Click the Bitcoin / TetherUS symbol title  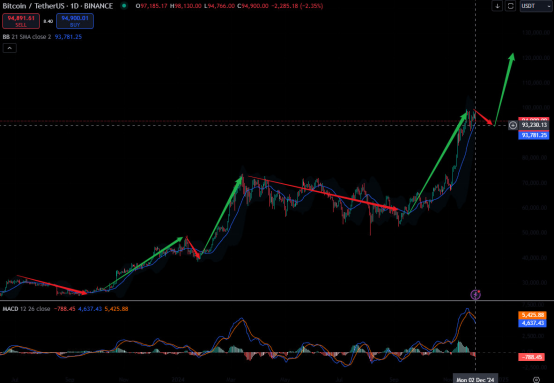58,6
